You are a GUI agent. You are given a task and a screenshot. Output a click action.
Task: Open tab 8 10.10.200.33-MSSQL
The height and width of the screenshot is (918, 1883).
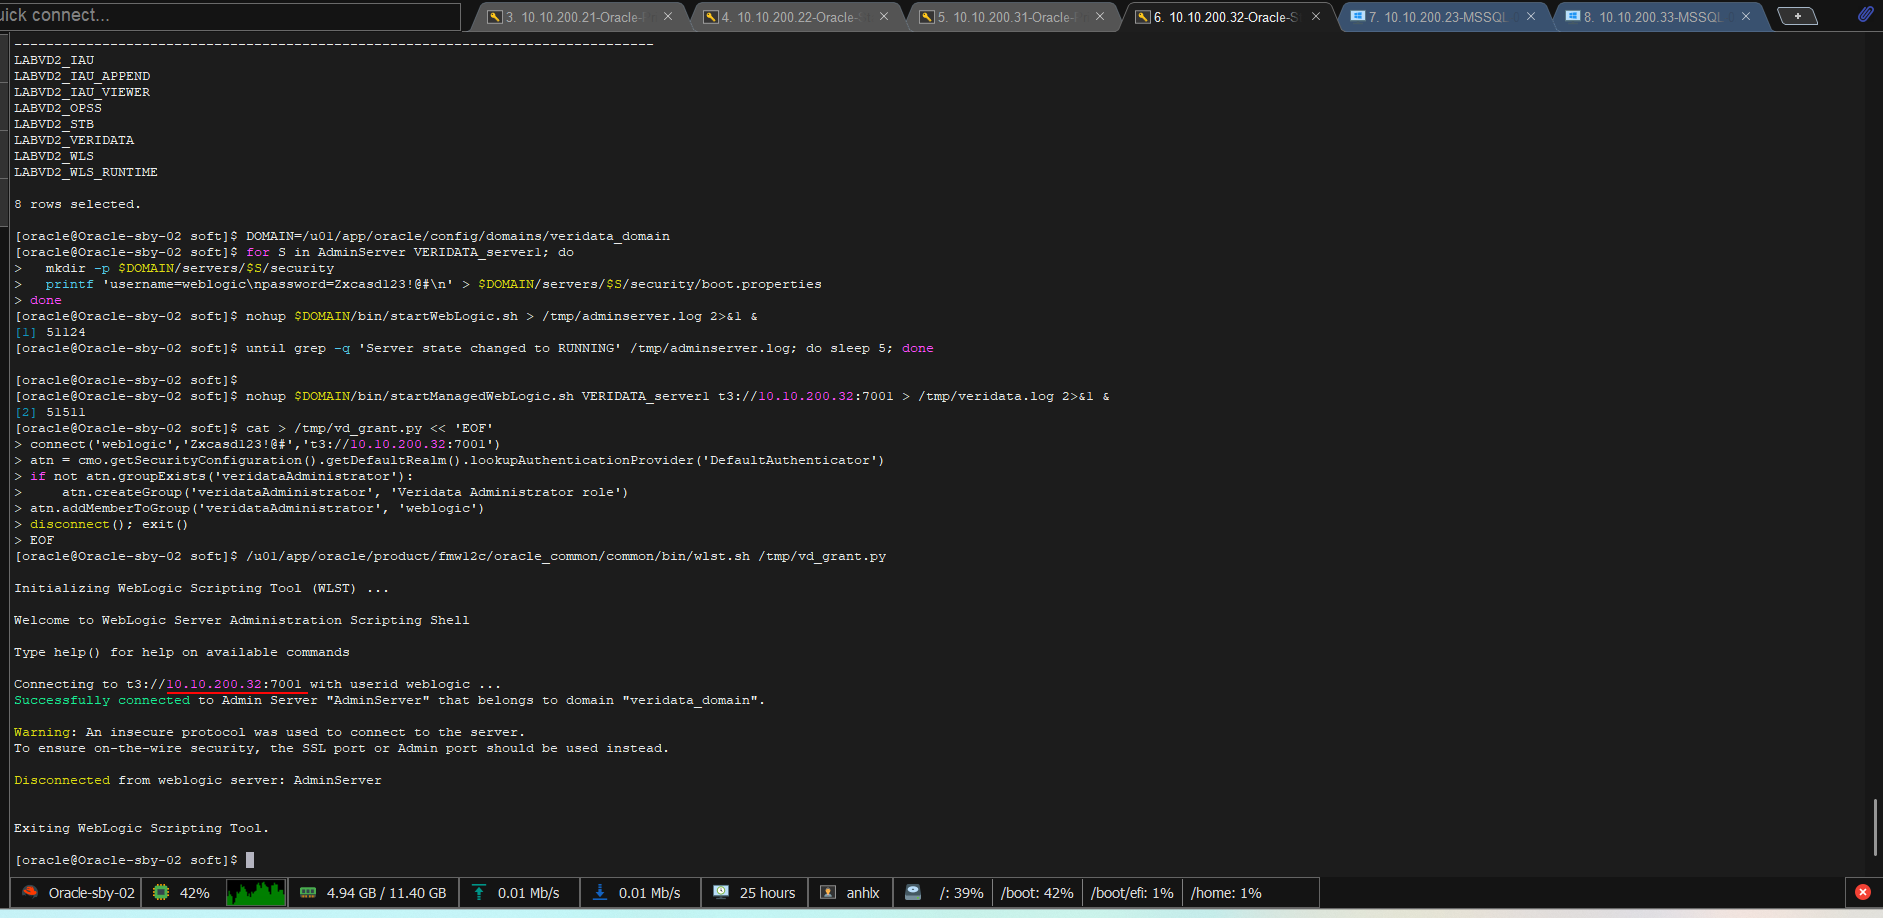1659,17
